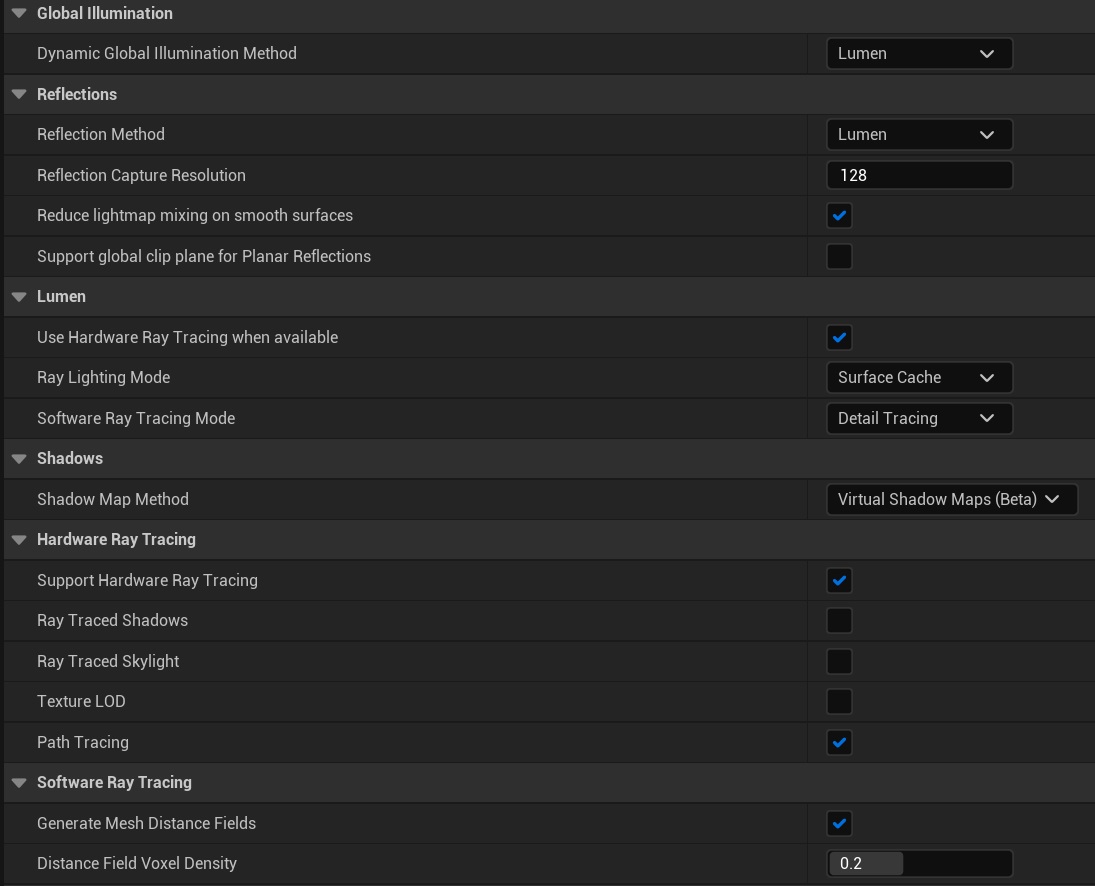Image resolution: width=1095 pixels, height=886 pixels.
Task: Click the Use Hardware Ray Tracing when available label
Action: (187, 337)
